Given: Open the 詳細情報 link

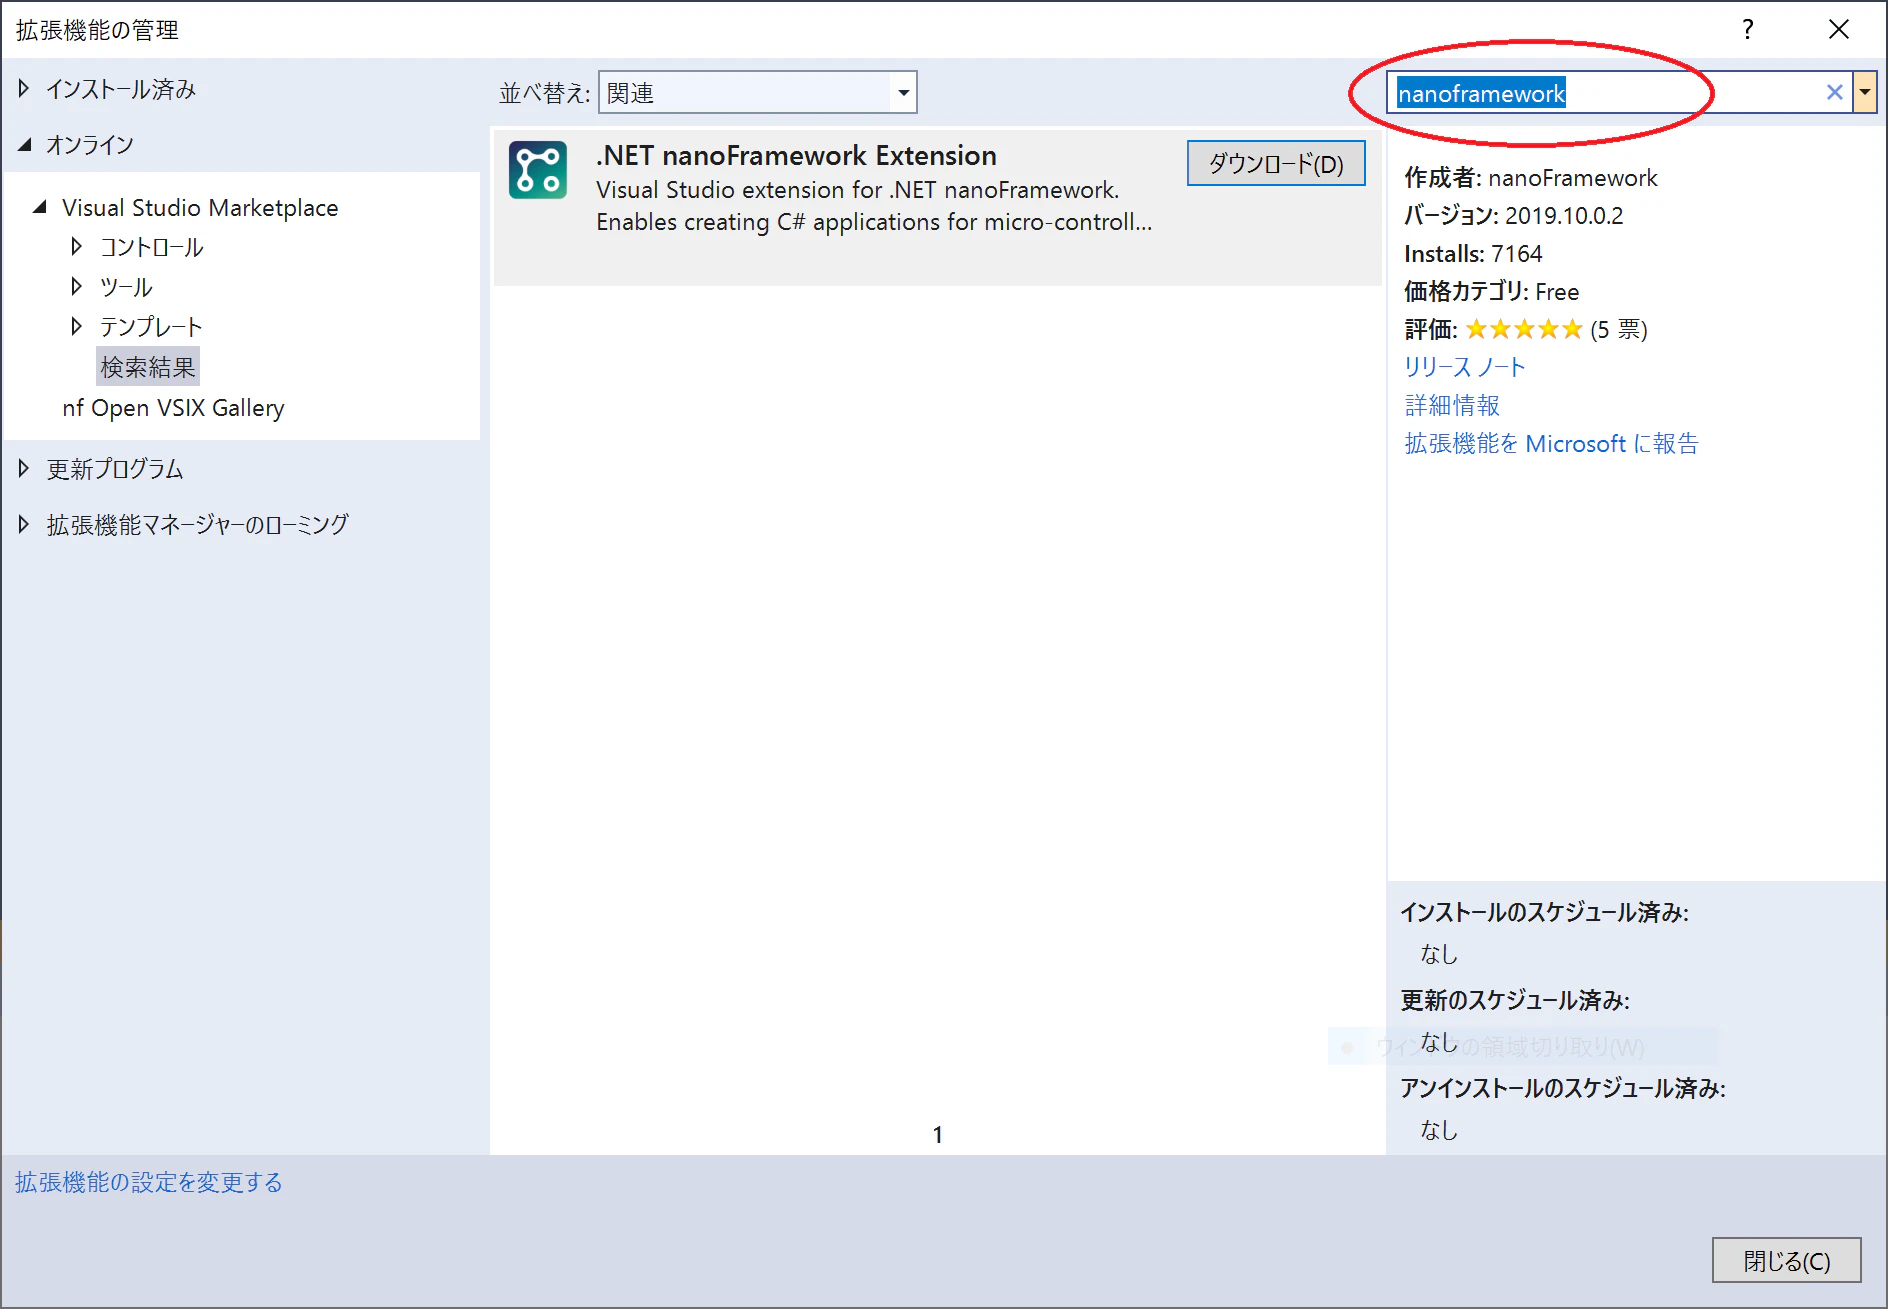Looking at the screenshot, I should [x=1452, y=405].
